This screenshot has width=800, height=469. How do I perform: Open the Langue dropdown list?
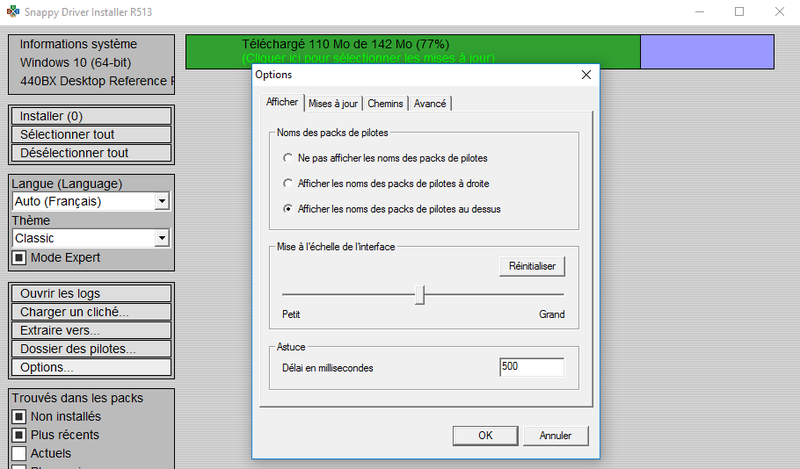coord(161,202)
